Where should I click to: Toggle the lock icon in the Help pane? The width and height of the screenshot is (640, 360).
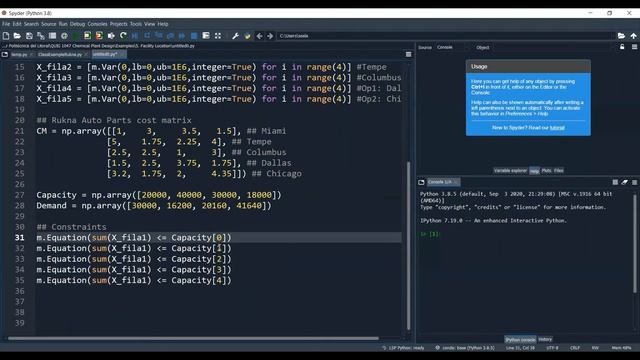[622, 47]
